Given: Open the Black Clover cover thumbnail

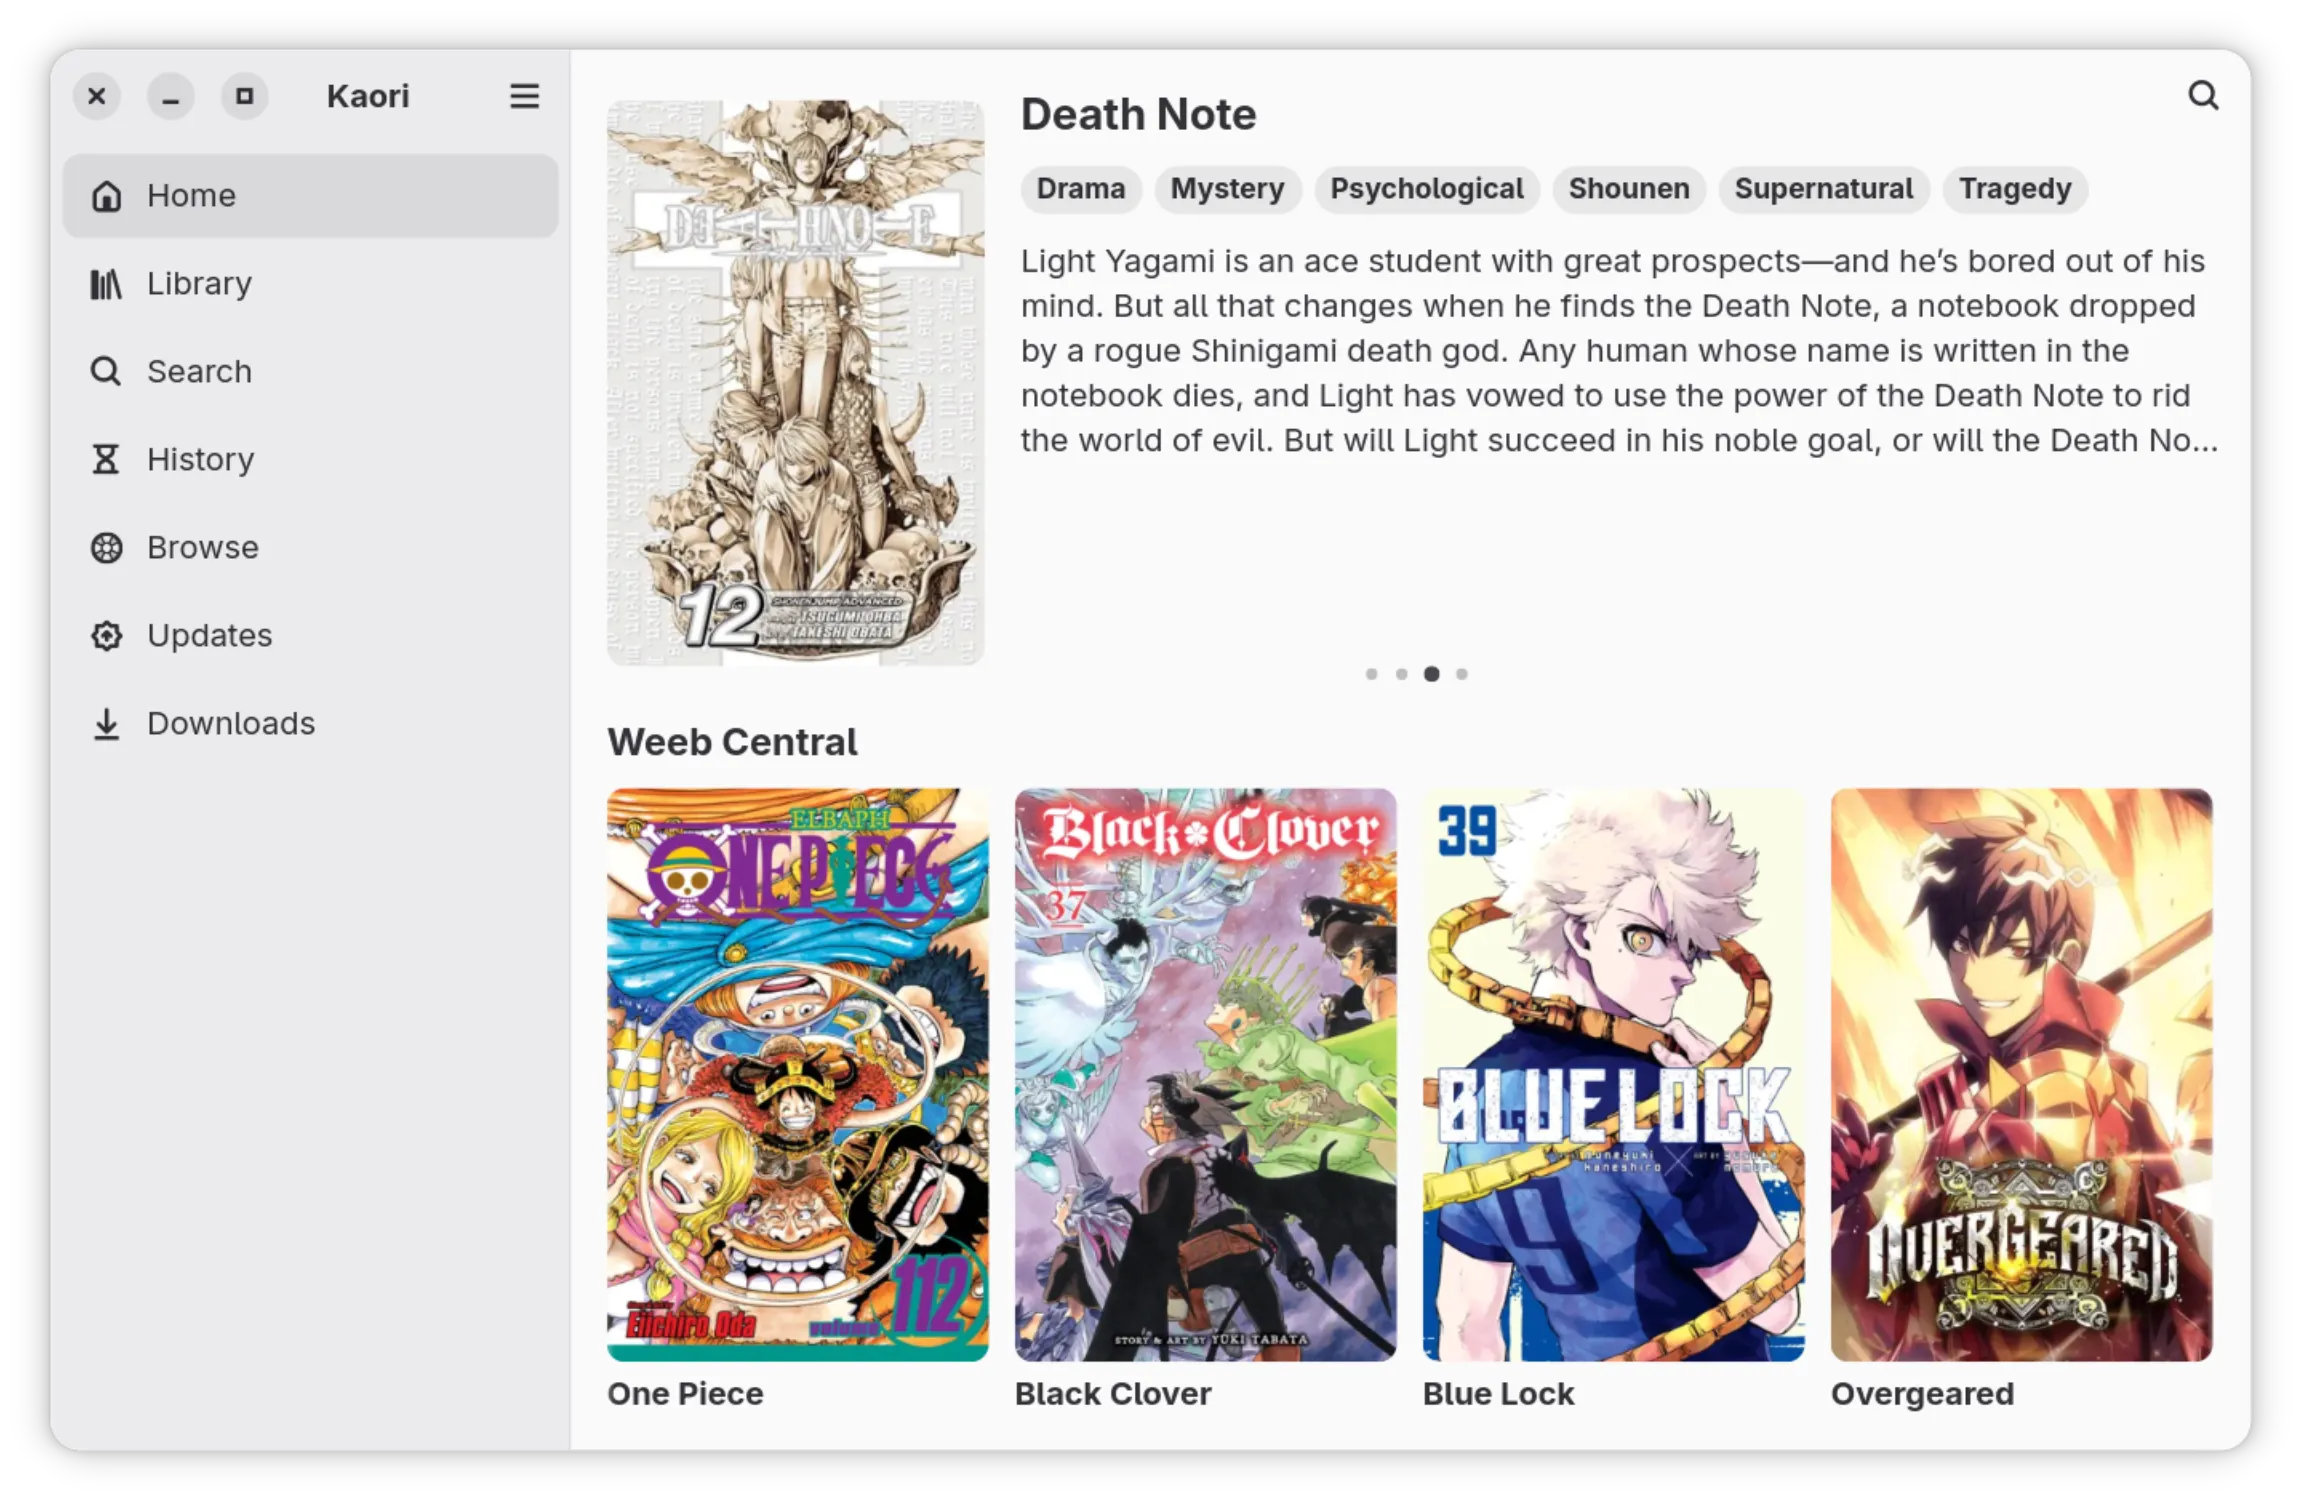Looking at the screenshot, I should pos(1205,1075).
